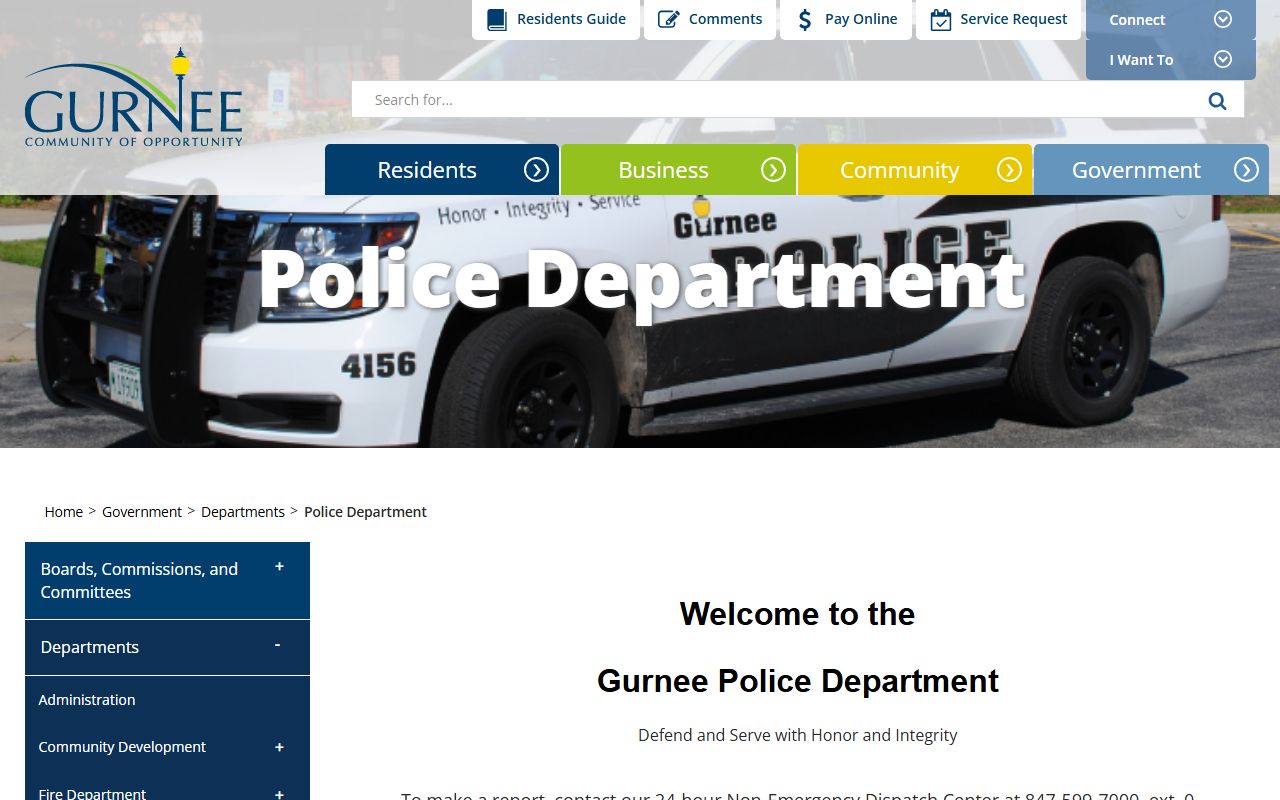The height and width of the screenshot is (800, 1280).
Task: Go to Home breadcrumb
Action: [64, 512]
